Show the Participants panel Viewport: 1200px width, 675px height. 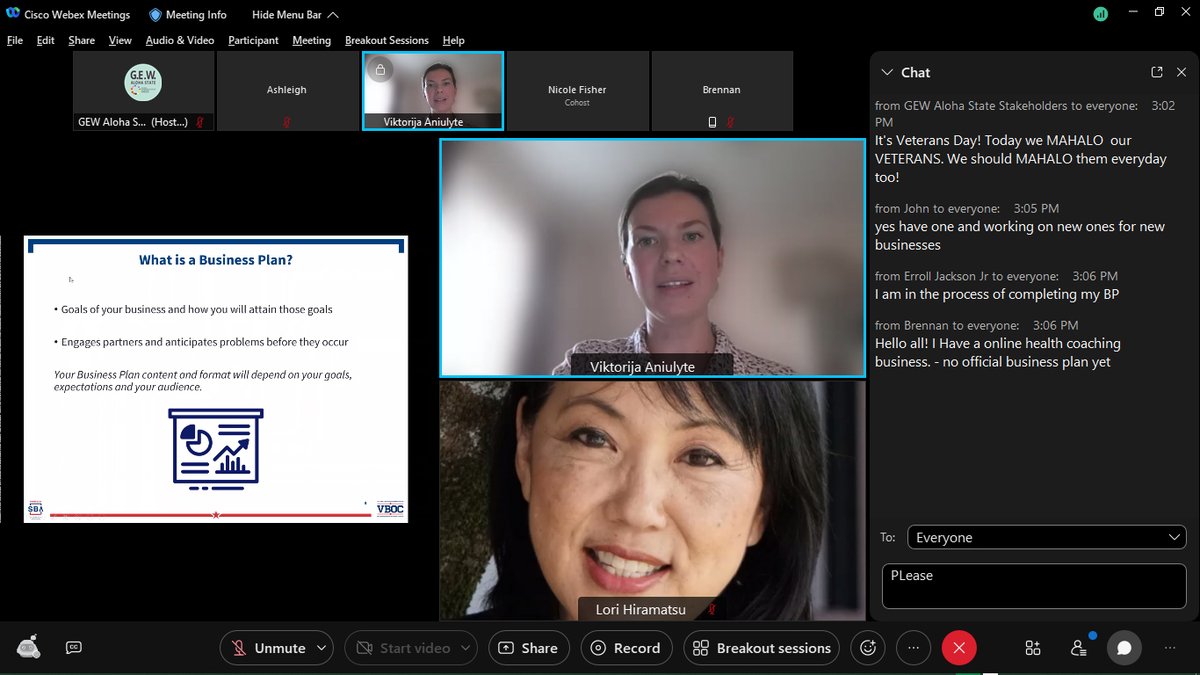click(1078, 648)
